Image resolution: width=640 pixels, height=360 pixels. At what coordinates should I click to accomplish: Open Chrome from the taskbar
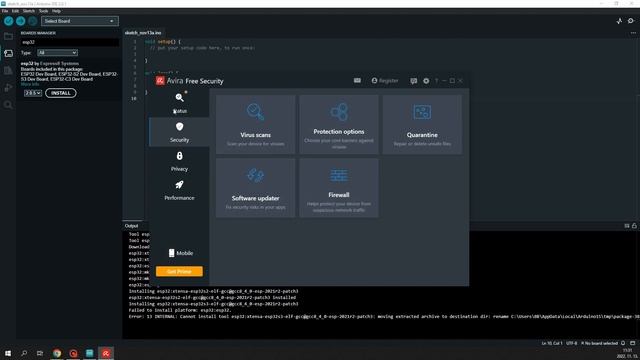pos(57,353)
